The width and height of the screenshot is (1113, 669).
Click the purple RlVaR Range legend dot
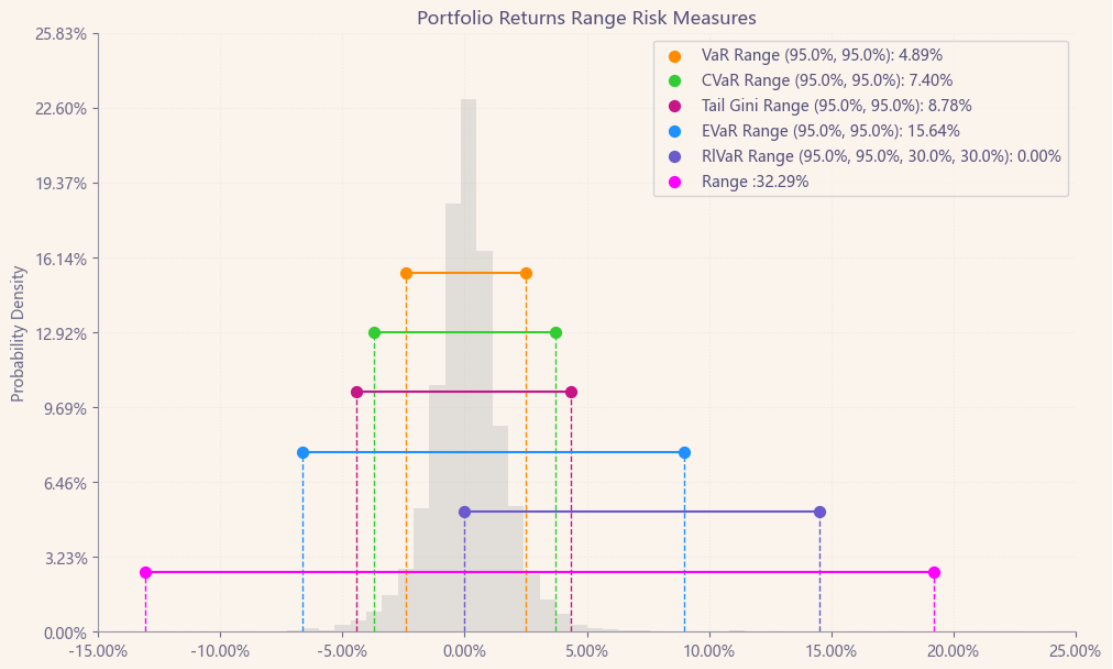(x=675, y=156)
